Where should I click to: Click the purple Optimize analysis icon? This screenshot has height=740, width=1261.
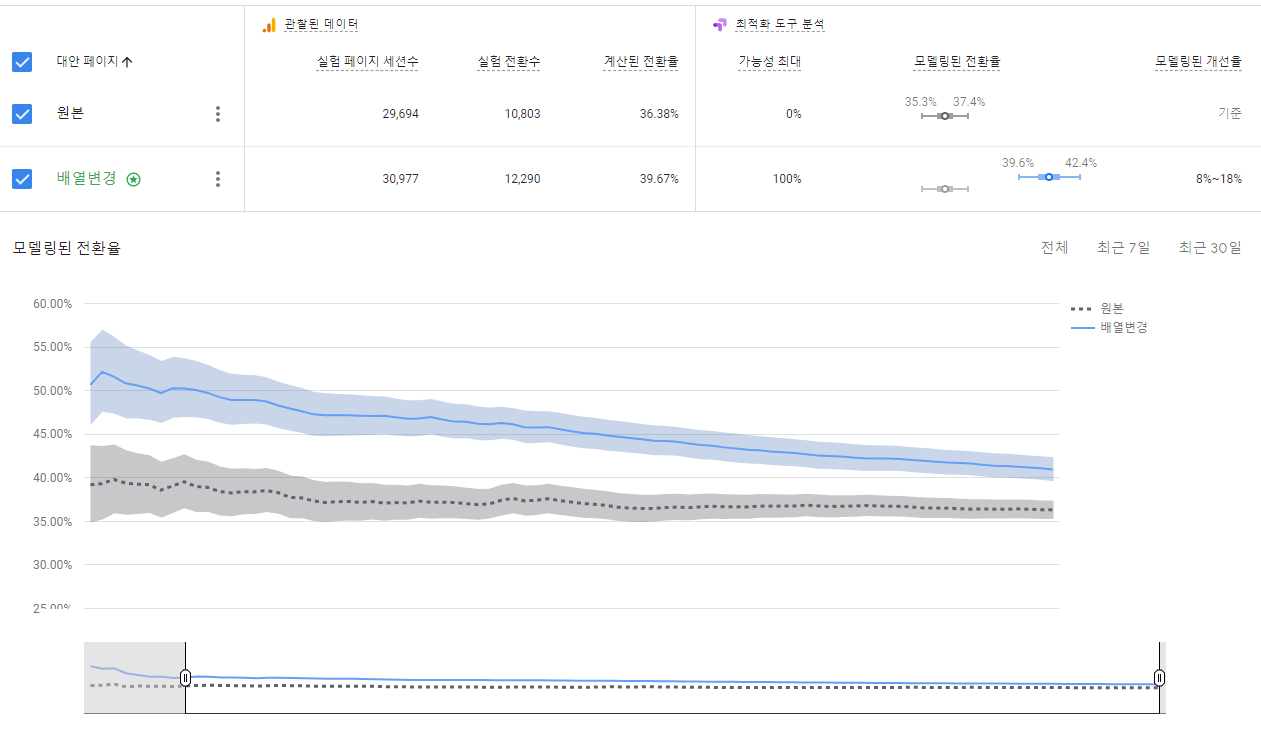coord(719,24)
